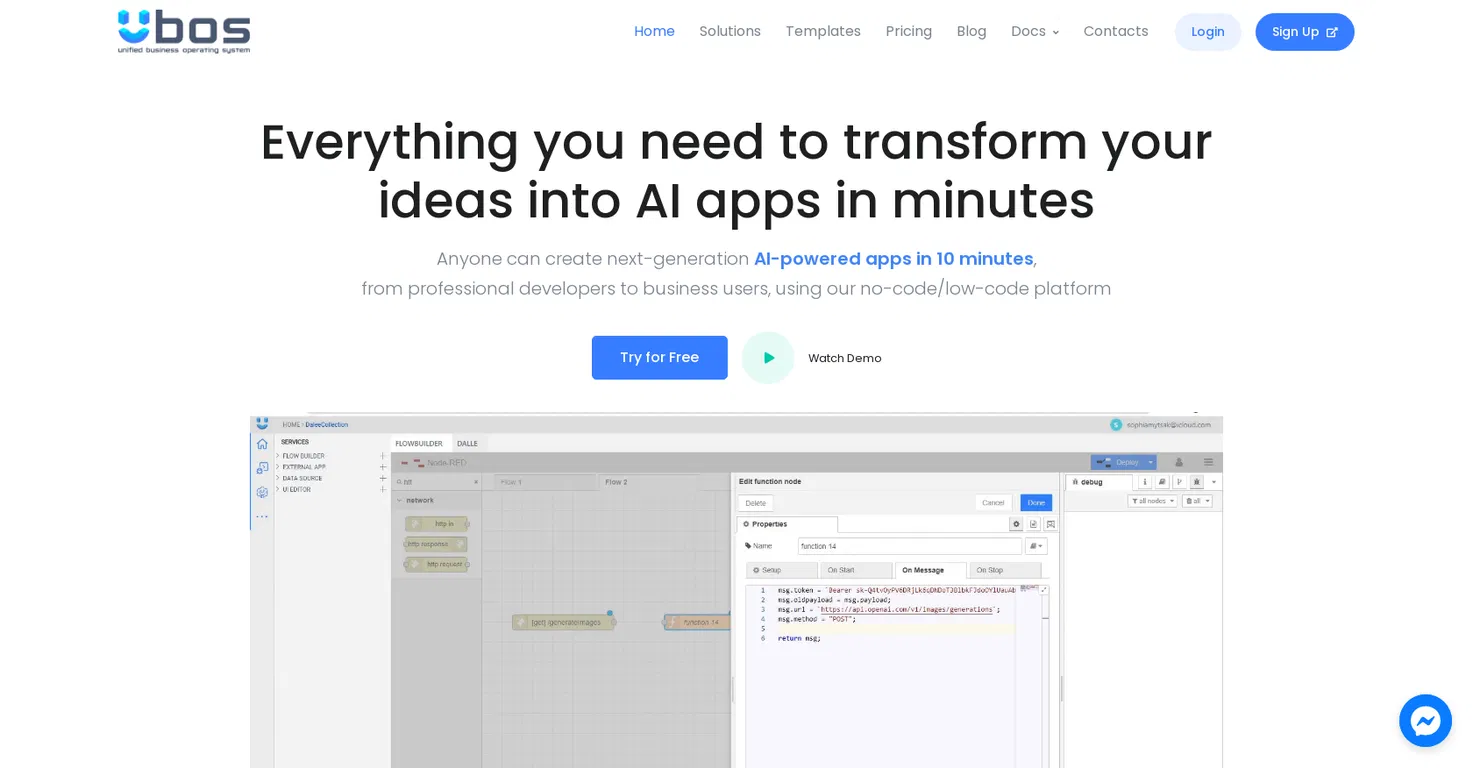Open the 'all nodes' filter dropdown
Image resolution: width=1473 pixels, height=768 pixels.
pyautogui.click(x=1152, y=501)
